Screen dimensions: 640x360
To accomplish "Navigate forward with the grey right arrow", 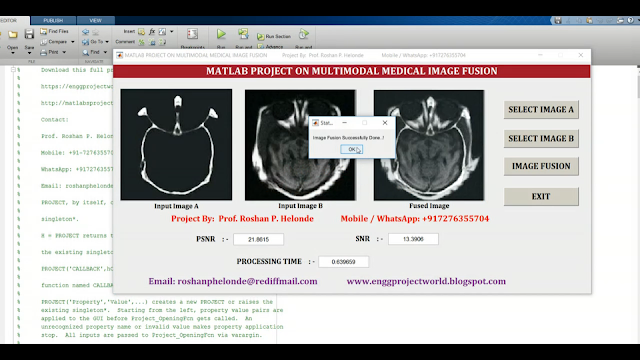I will pyautogui.click(x=96, y=31).
